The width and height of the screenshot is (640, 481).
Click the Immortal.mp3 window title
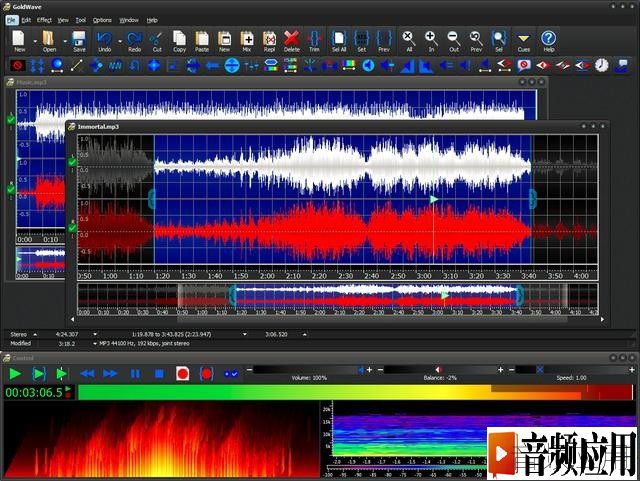[98, 127]
